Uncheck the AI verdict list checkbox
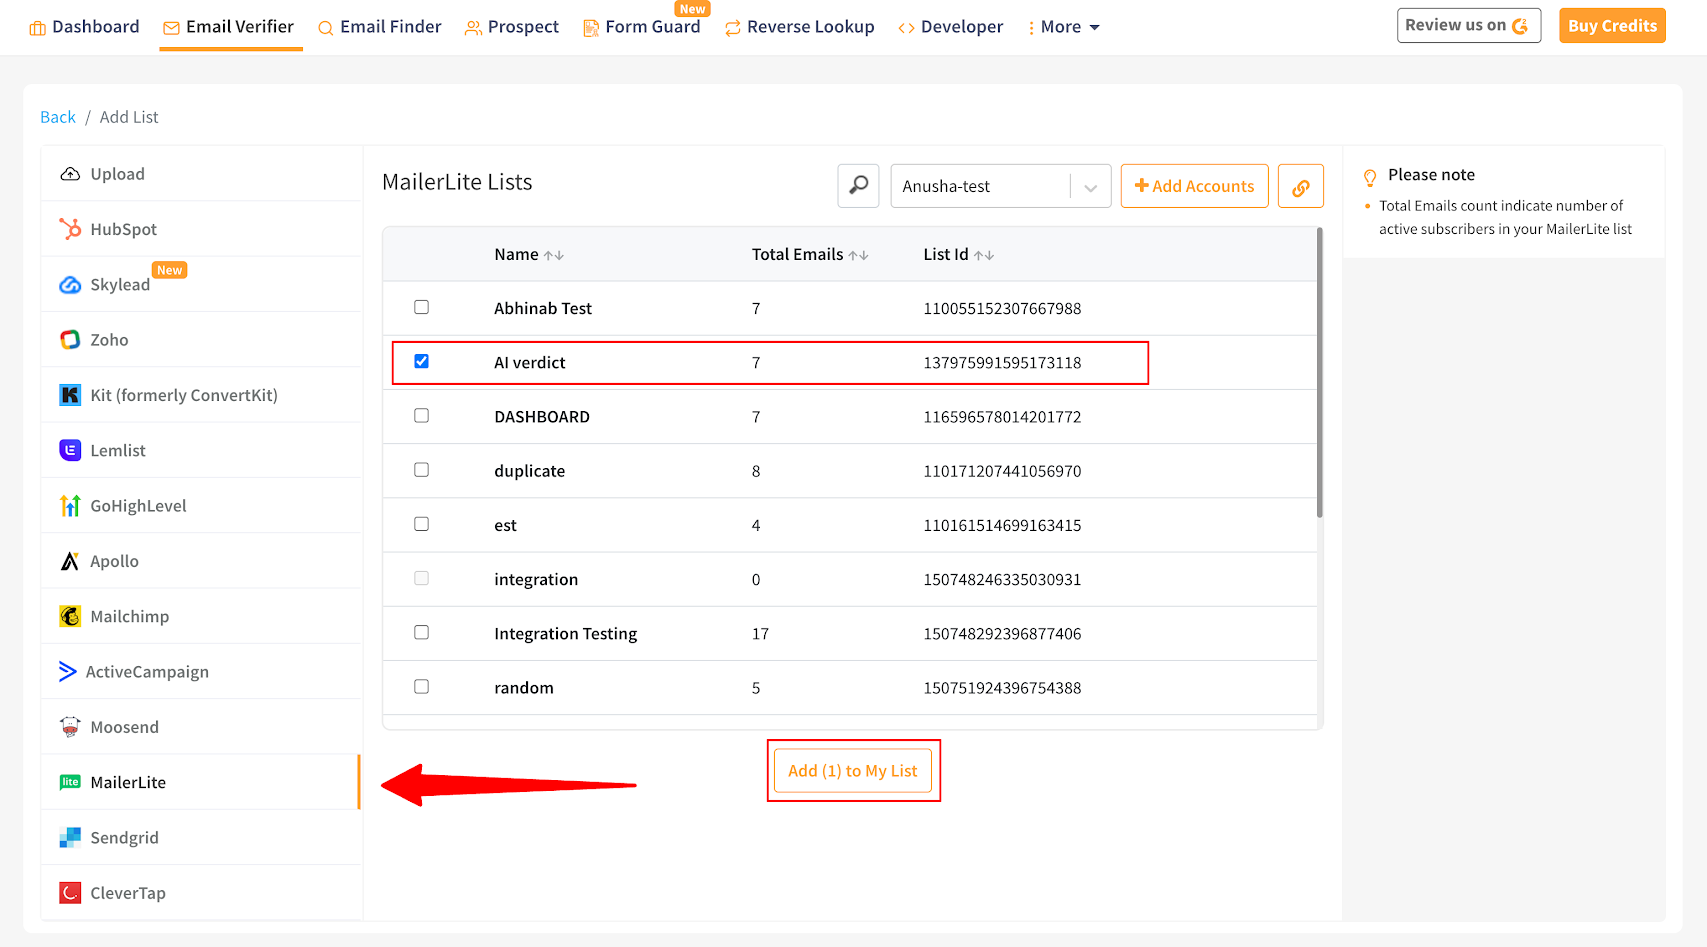 (421, 361)
